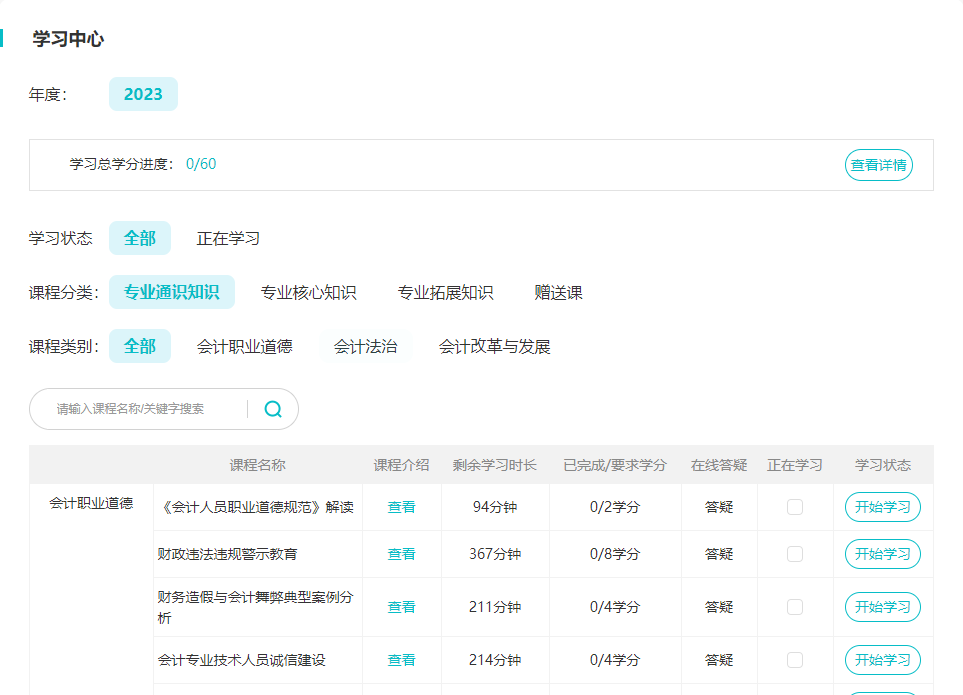Check 正在学习 box for 《会计人员职业道德规范》解读

tap(795, 507)
